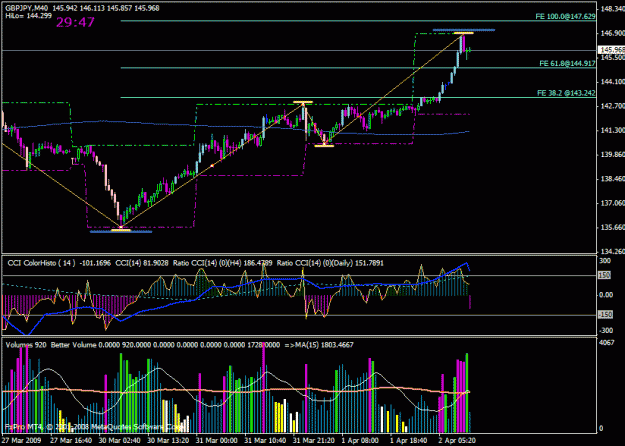This screenshot has height=446, width=625.
Task: Click the 148.340 value on the price axis
Action: [x=613, y=9]
